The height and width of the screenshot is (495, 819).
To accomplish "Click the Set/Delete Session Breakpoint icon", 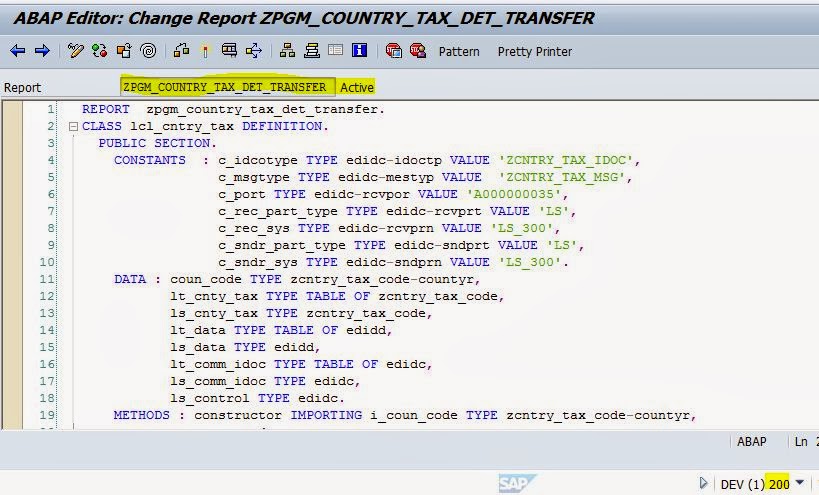I will [x=393, y=51].
